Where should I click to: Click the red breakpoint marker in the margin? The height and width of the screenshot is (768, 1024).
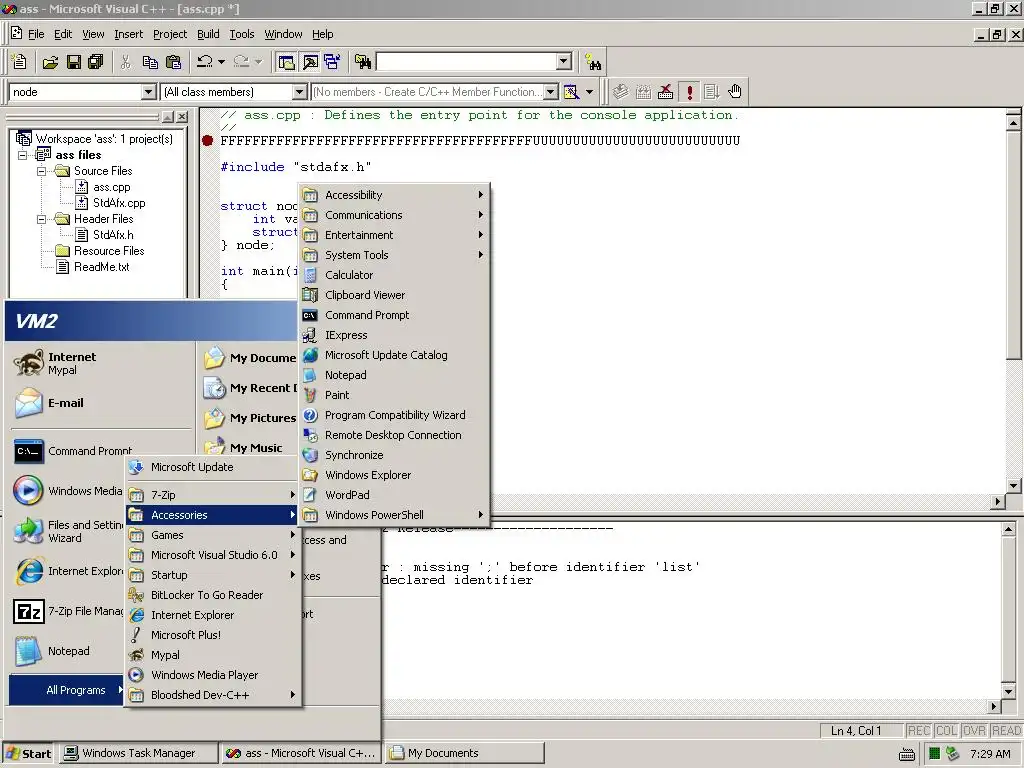[208, 140]
